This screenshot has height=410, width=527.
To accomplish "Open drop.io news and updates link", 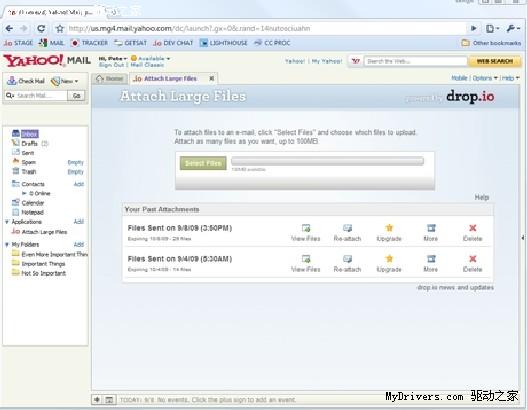I will click(x=455, y=288).
